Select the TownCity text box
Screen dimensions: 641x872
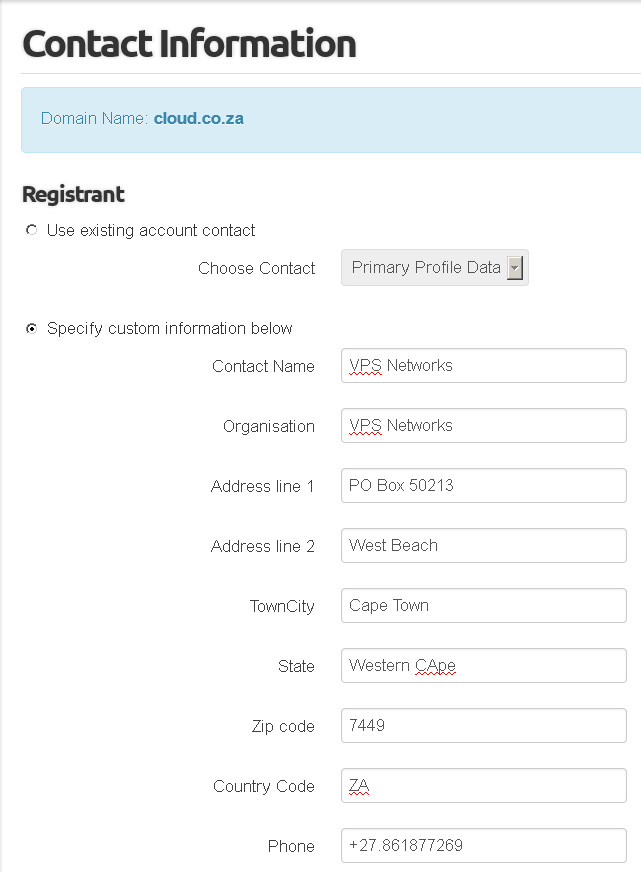pyautogui.click(x=484, y=606)
